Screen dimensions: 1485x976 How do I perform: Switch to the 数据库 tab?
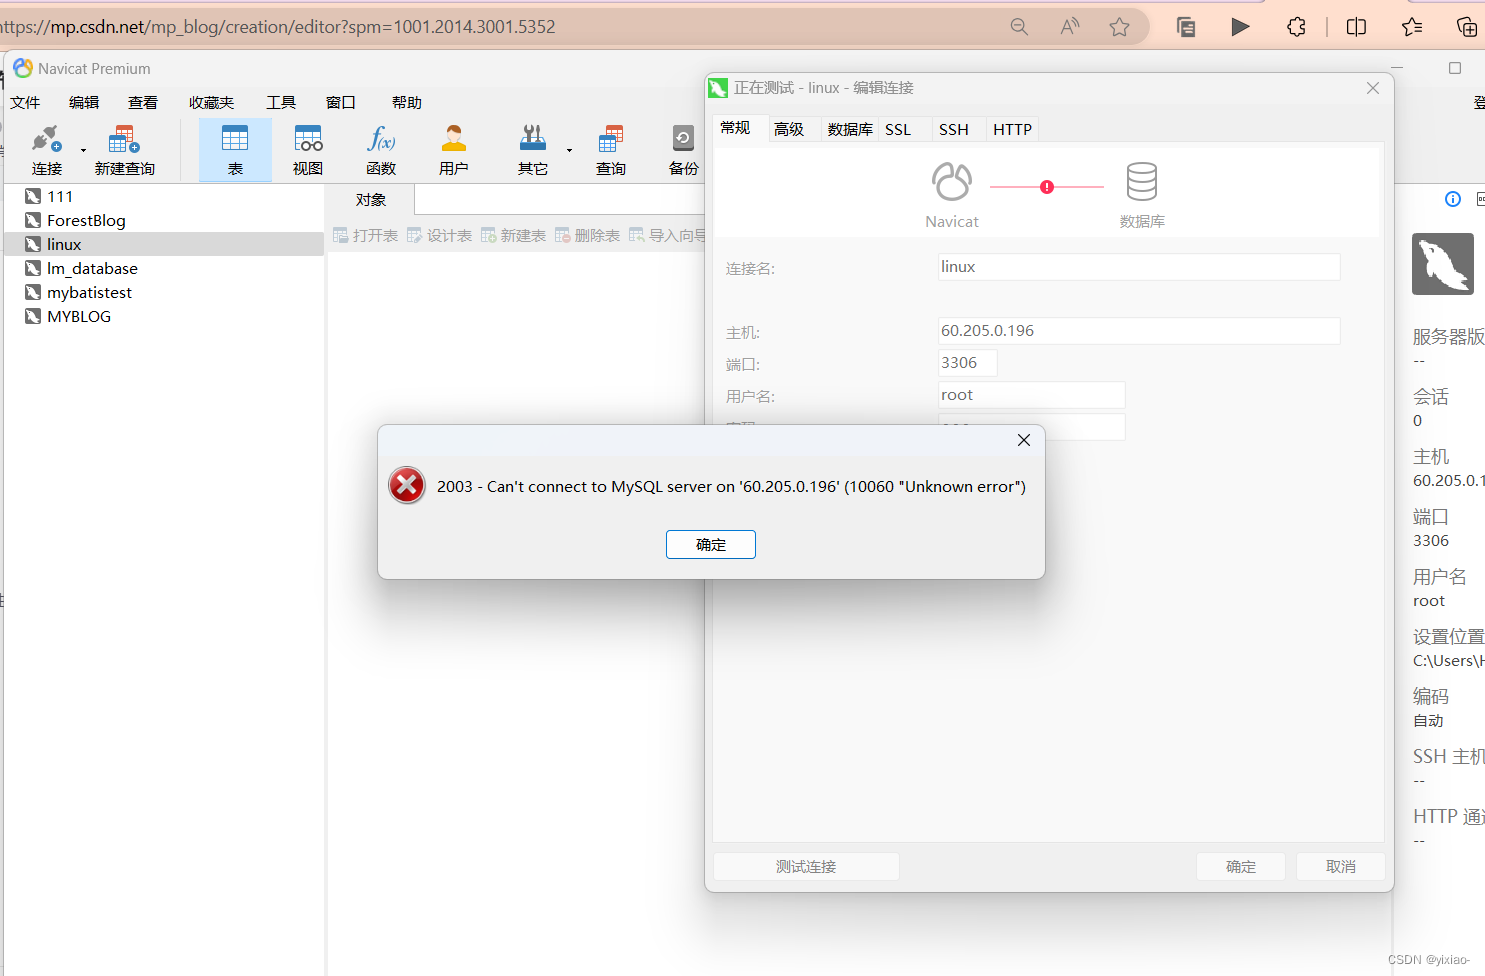pyautogui.click(x=850, y=129)
